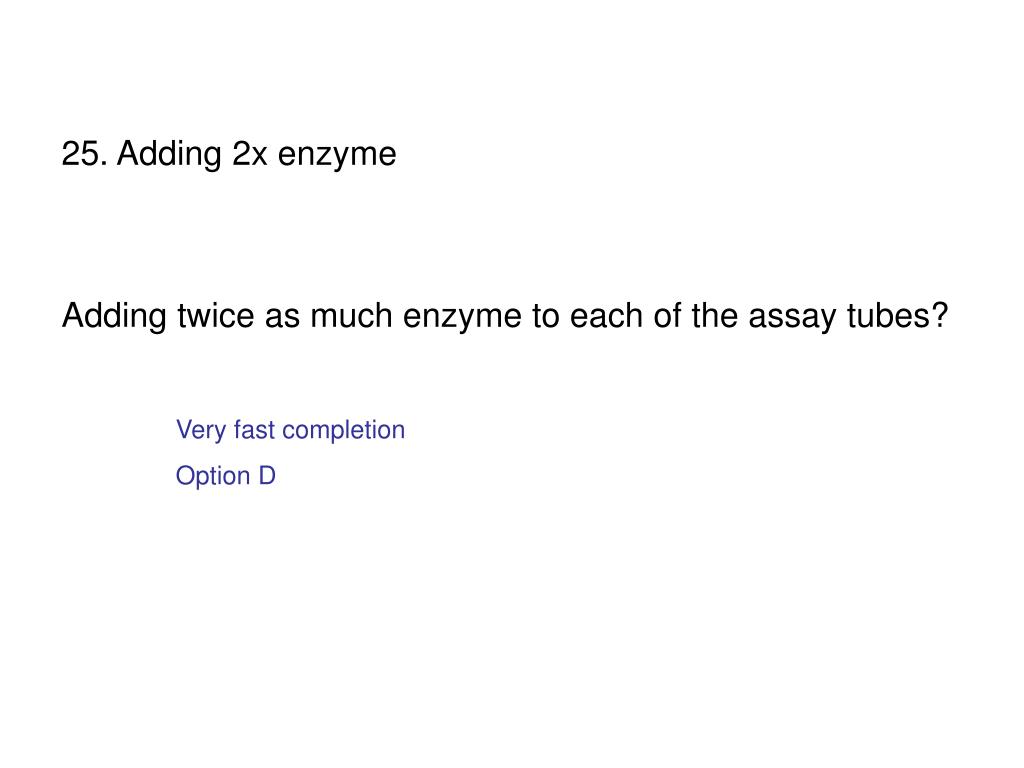Click the word 'each' in the question
This screenshot has height=768, width=1024.
pyautogui.click(x=607, y=315)
